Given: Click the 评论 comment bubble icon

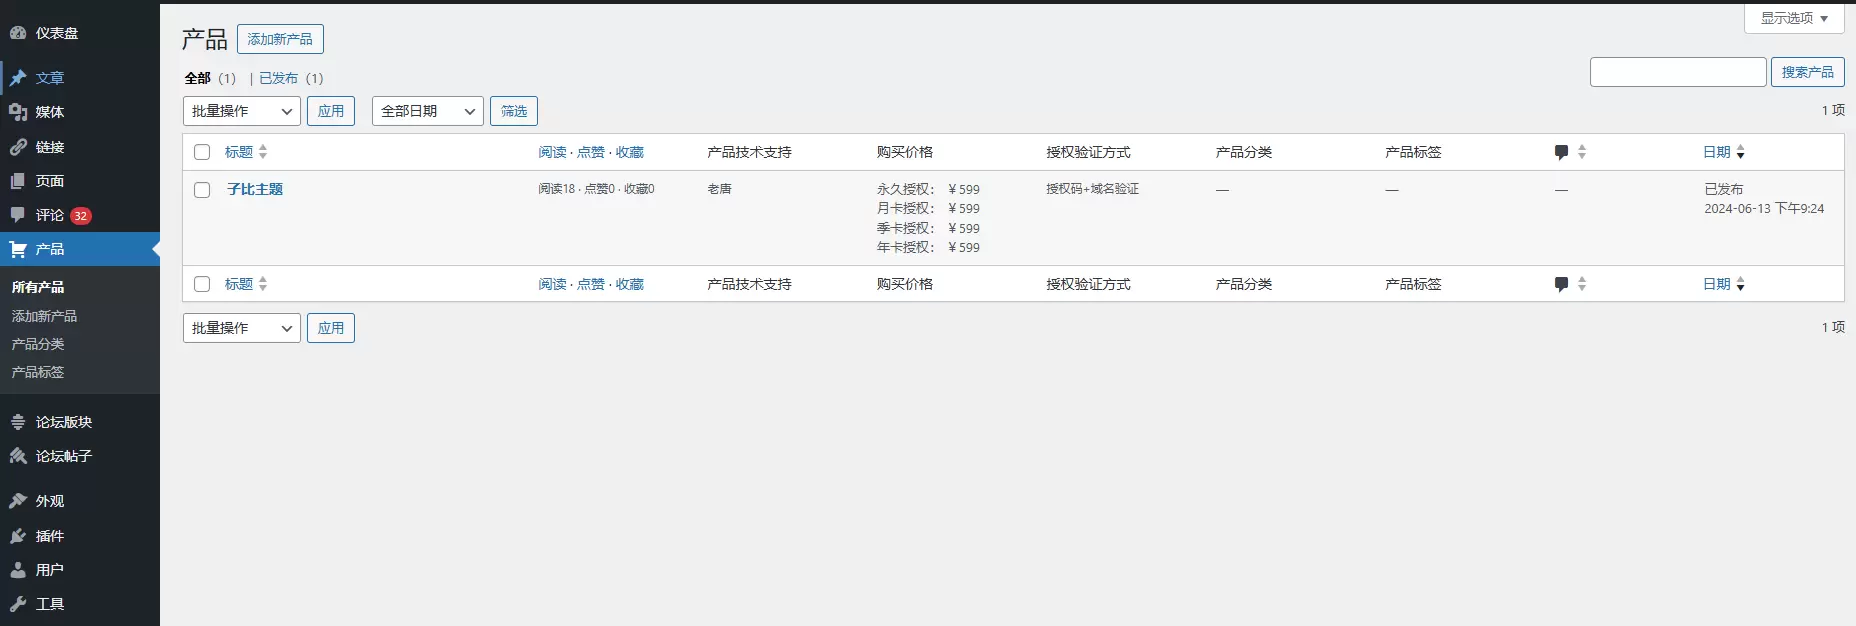Looking at the screenshot, I should point(18,215).
